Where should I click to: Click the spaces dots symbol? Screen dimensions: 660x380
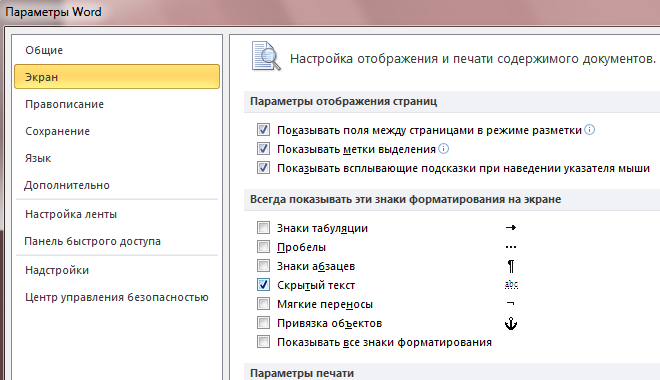[x=511, y=247]
